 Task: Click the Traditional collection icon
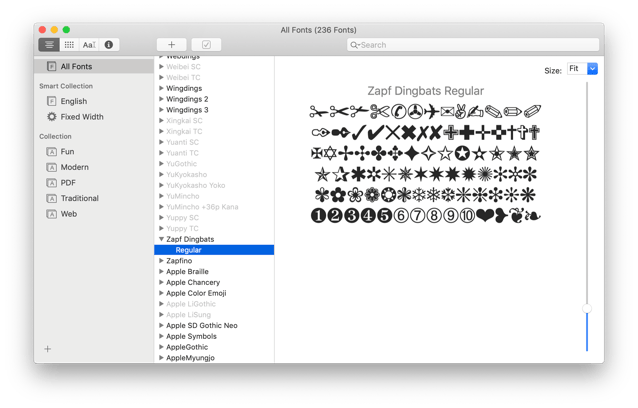[x=51, y=199]
